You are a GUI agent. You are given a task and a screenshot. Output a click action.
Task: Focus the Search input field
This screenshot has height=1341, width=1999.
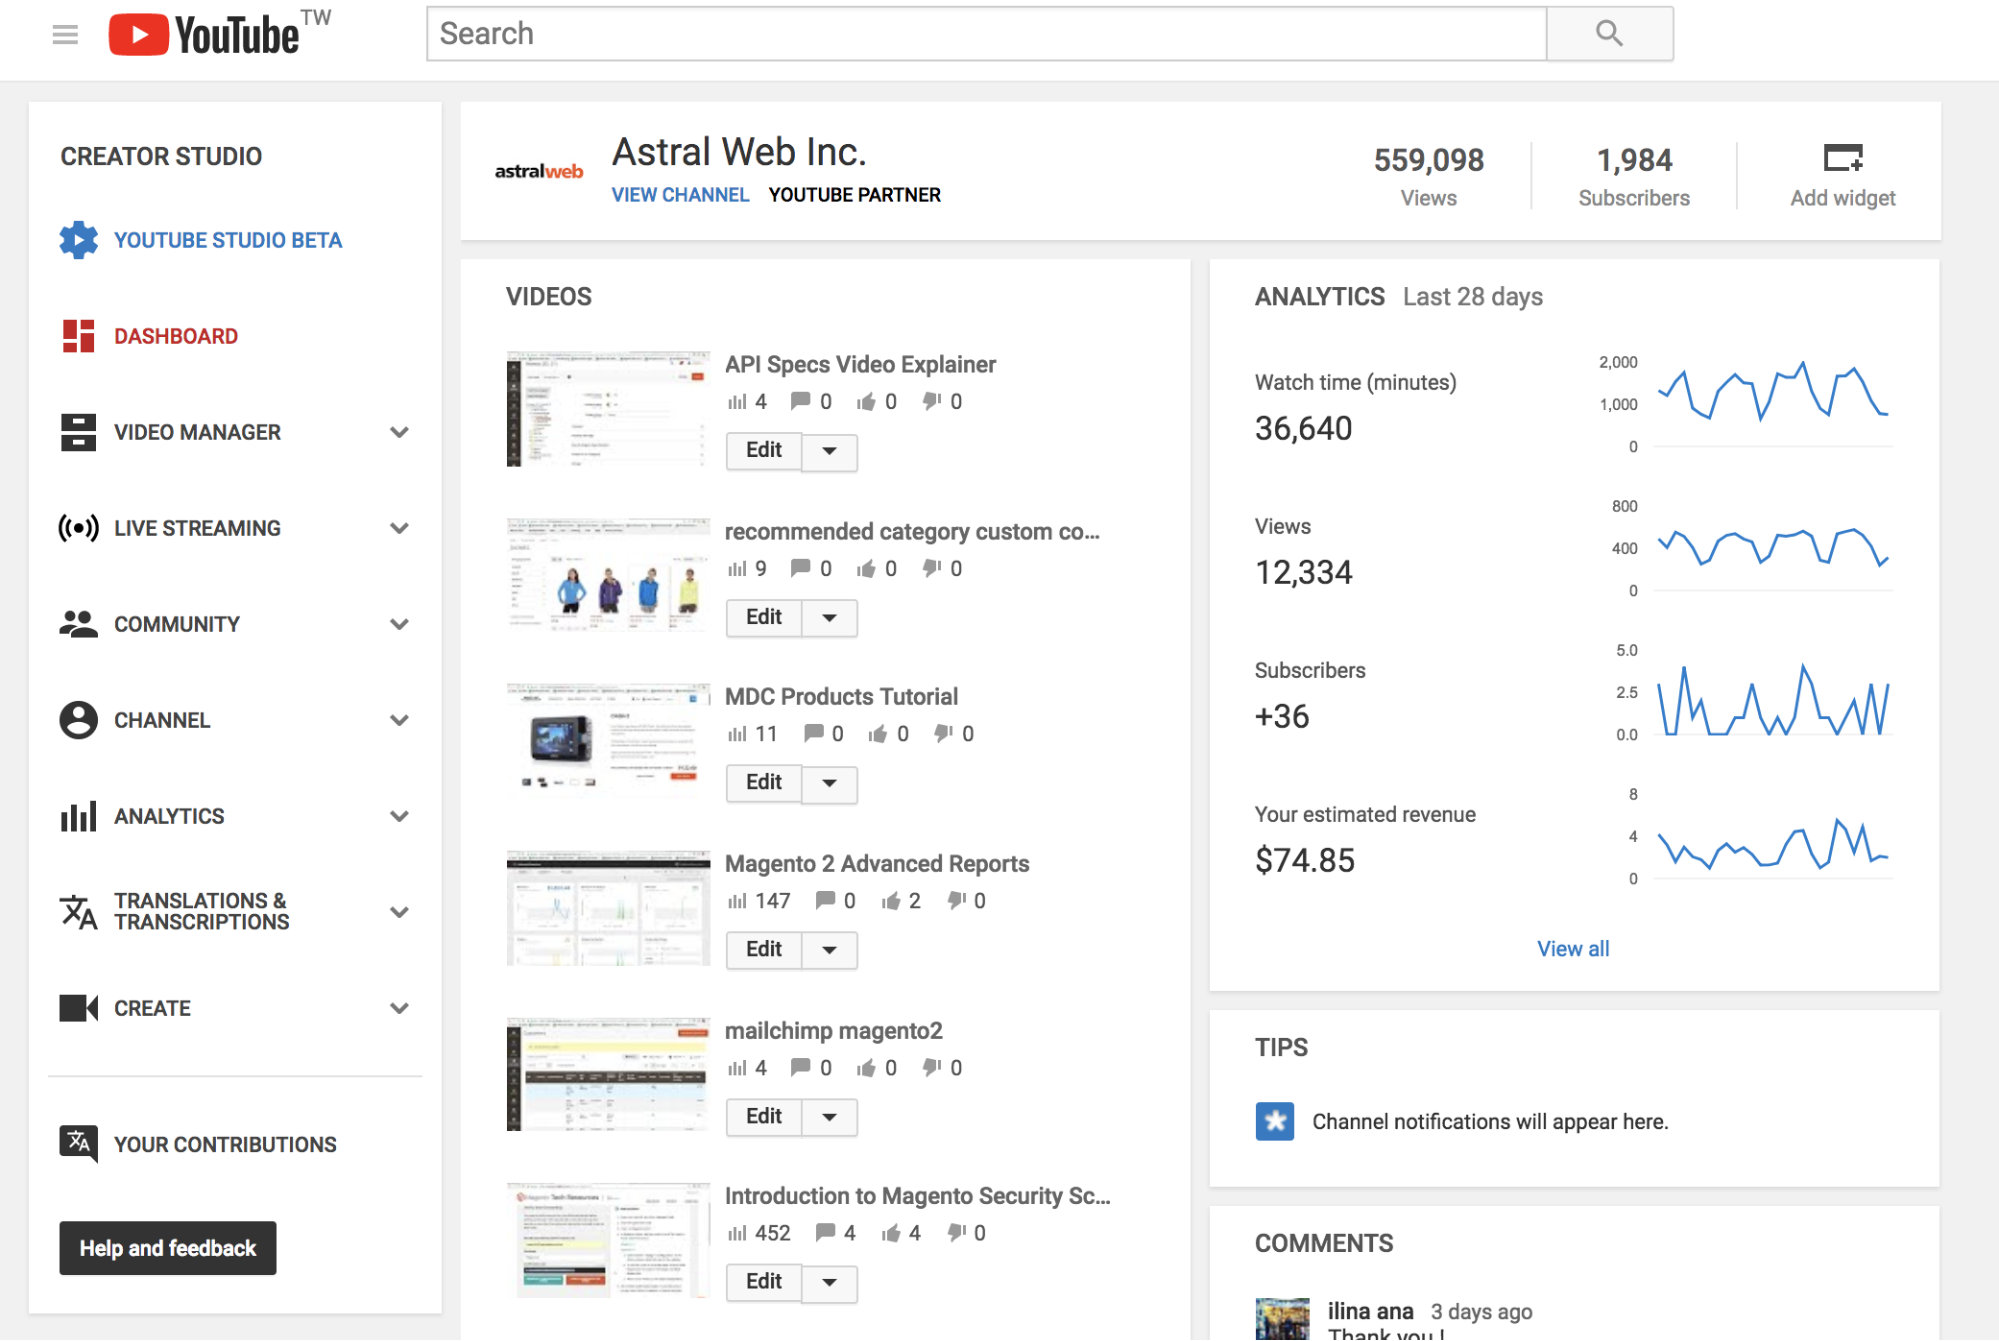[986, 34]
